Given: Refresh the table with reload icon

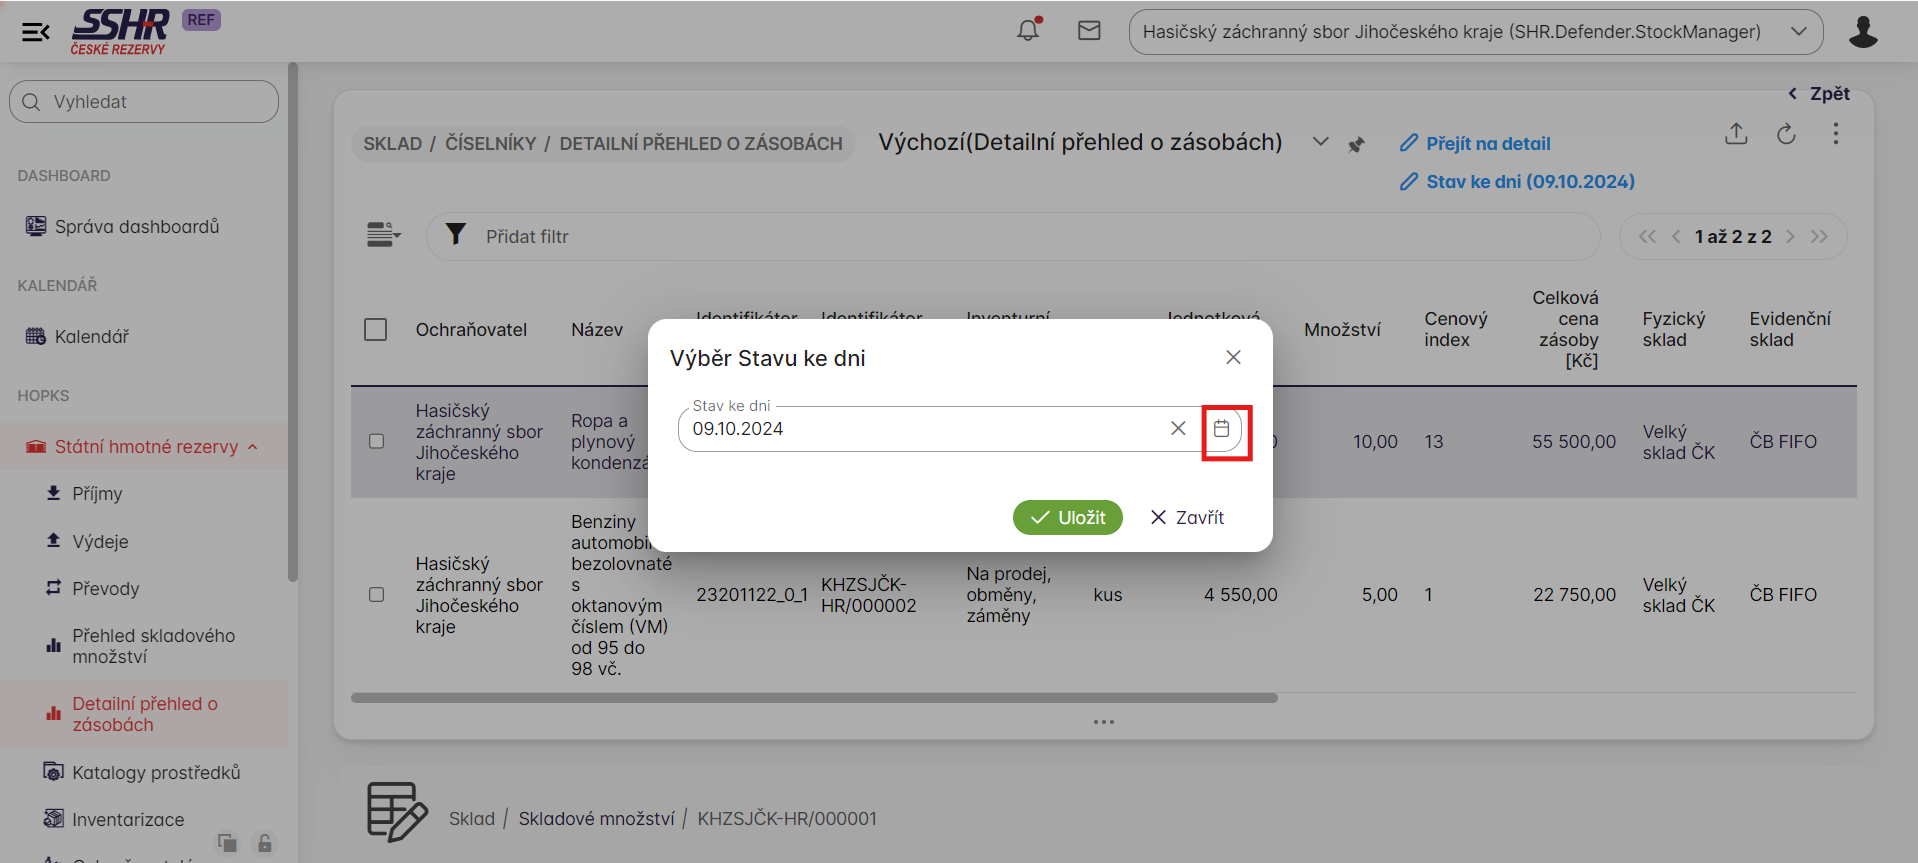Looking at the screenshot, I should [1786, 134].
